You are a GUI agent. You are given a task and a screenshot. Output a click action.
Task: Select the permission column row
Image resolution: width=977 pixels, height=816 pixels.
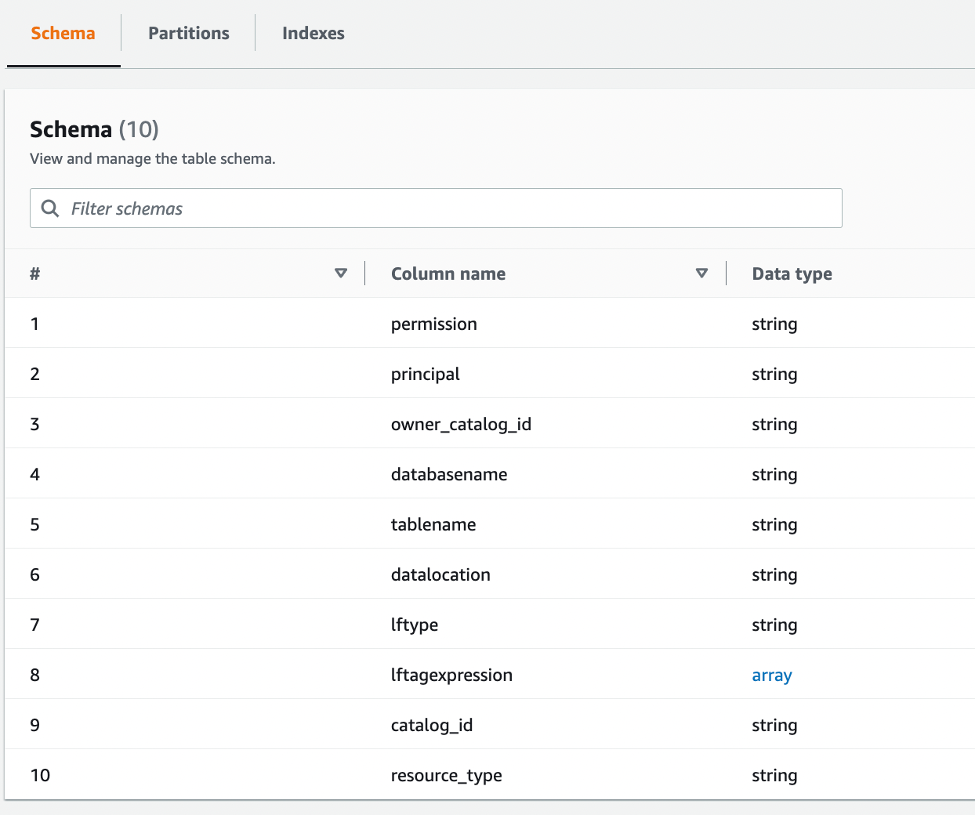click(x=434, y=324)
